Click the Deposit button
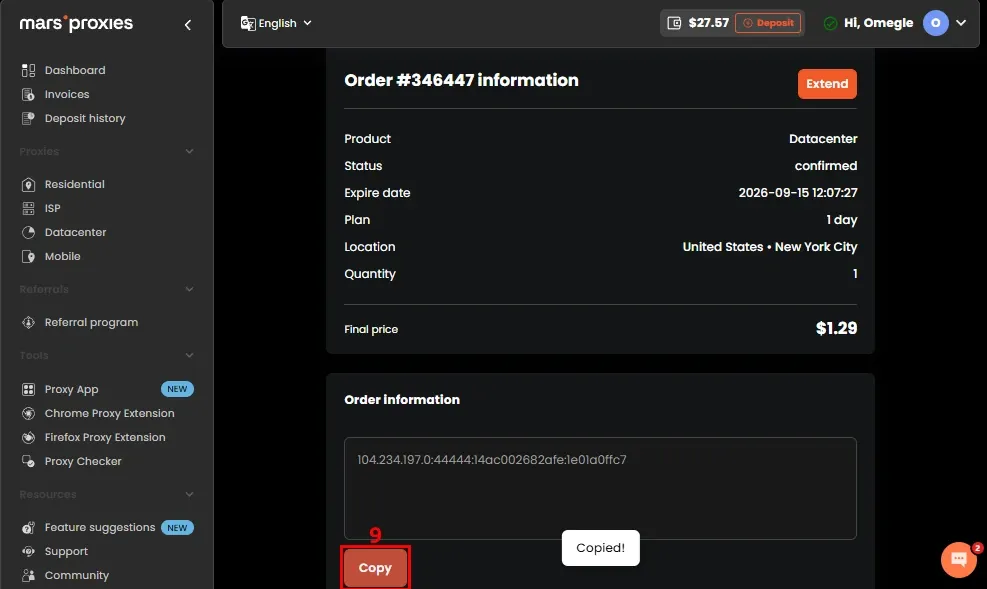This screenshot has width=987, height=589. 768,23
